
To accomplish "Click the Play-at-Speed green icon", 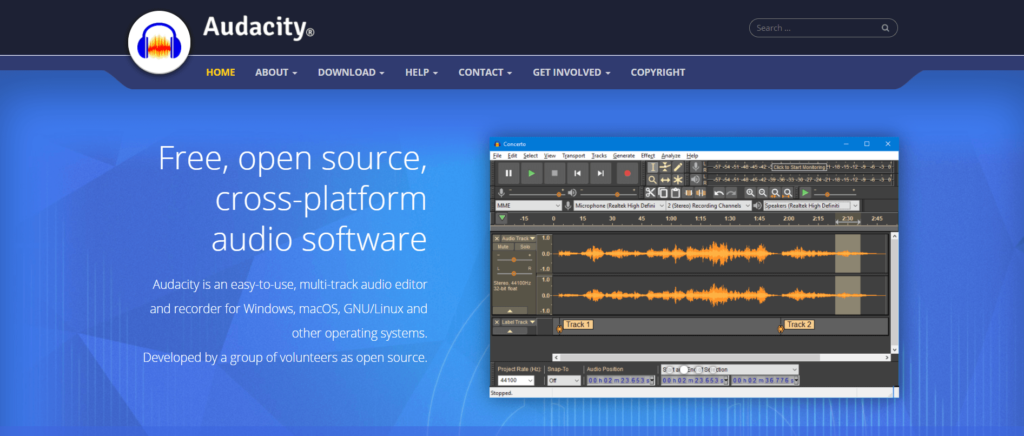I will pos(805,193).
